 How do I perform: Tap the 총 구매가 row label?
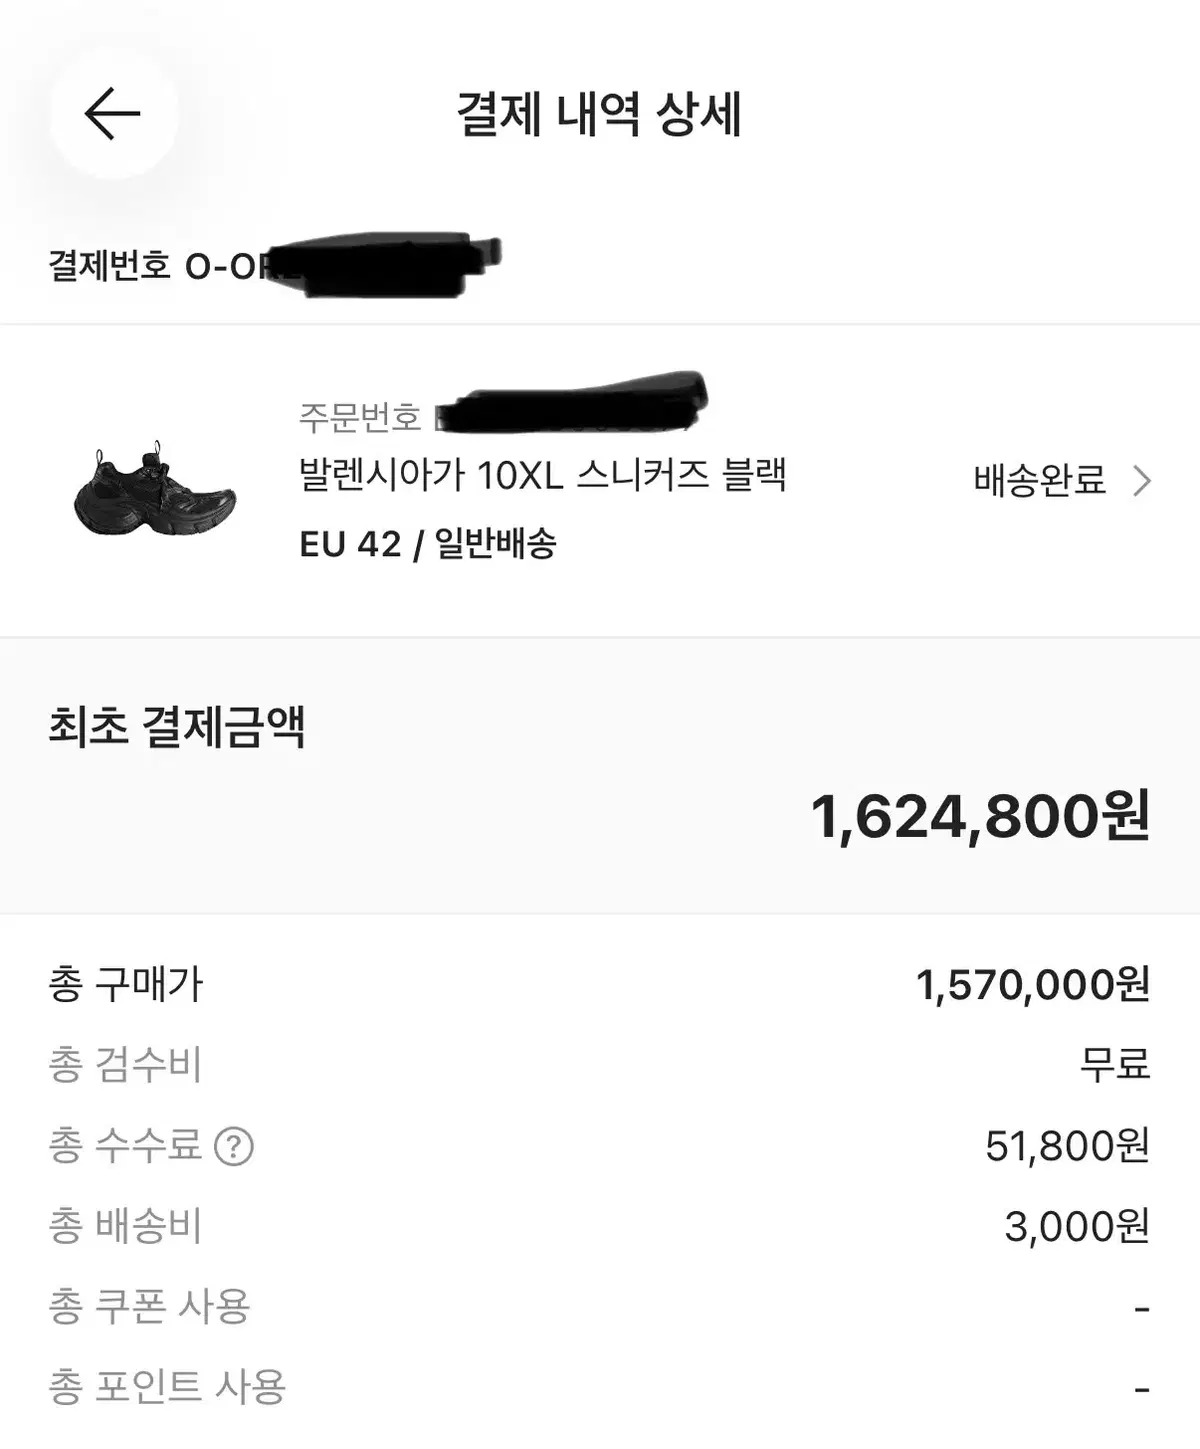click(x=126, y=985)
